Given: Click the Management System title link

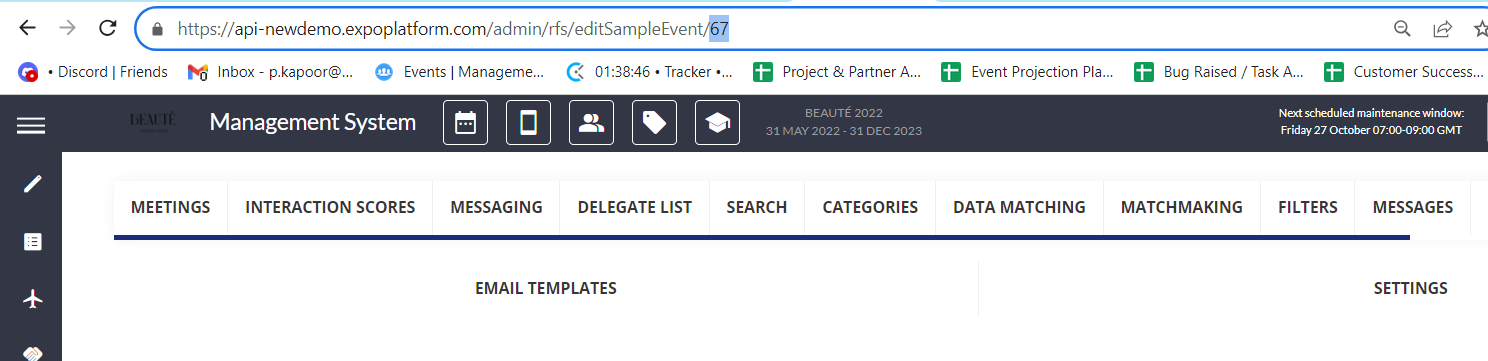Looking at the screenshot, I should [x=313, y=123].
